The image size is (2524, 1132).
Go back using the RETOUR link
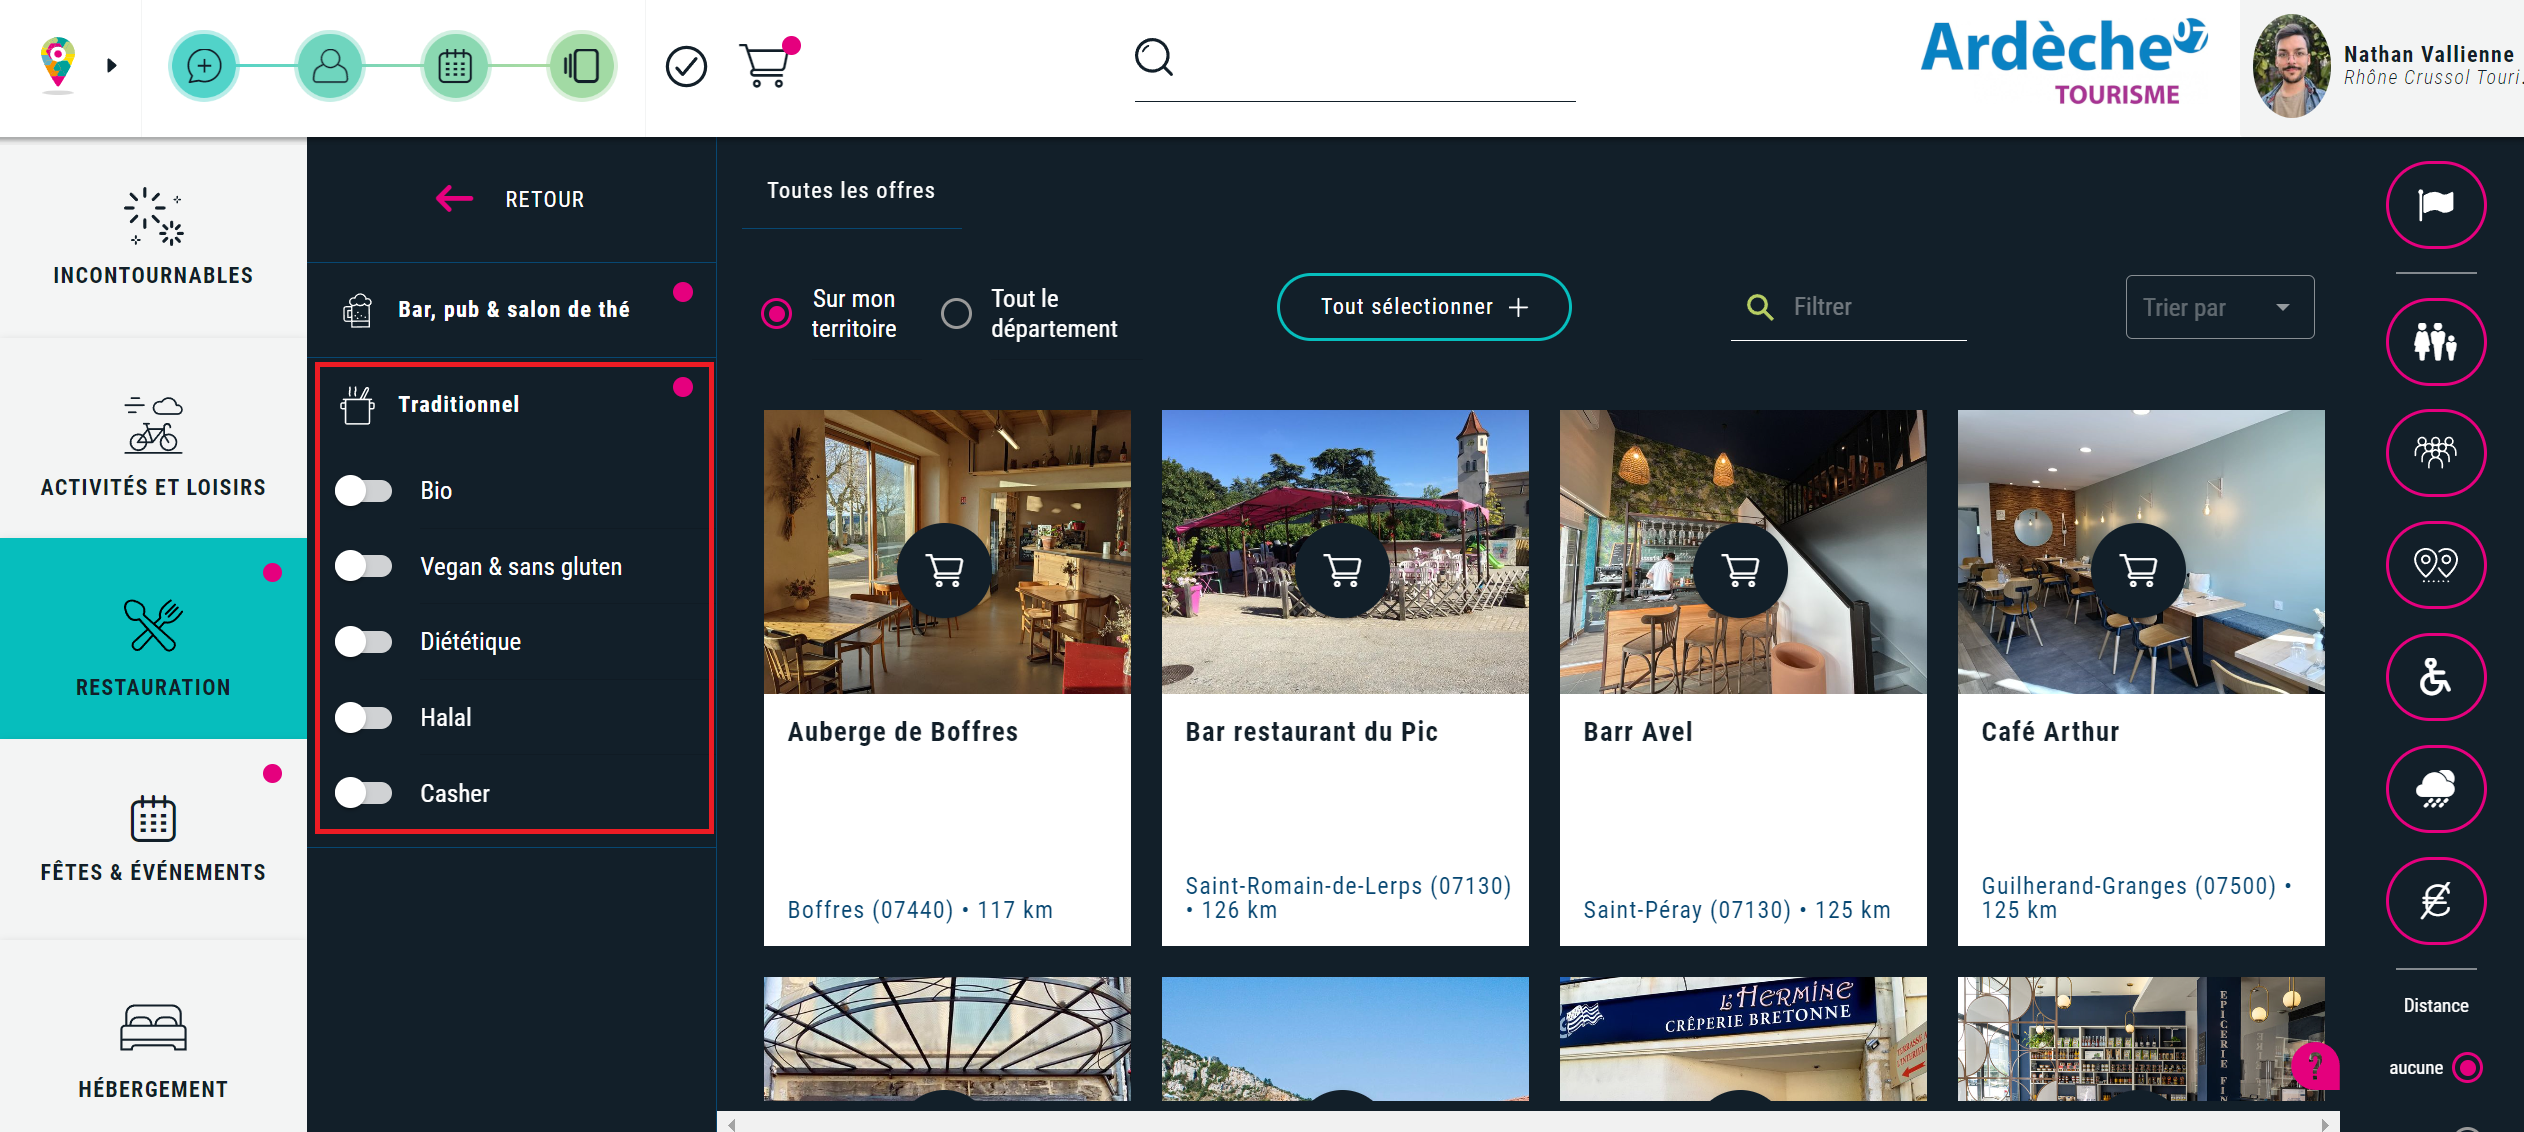pyautogui.click(x=512, y=199)
